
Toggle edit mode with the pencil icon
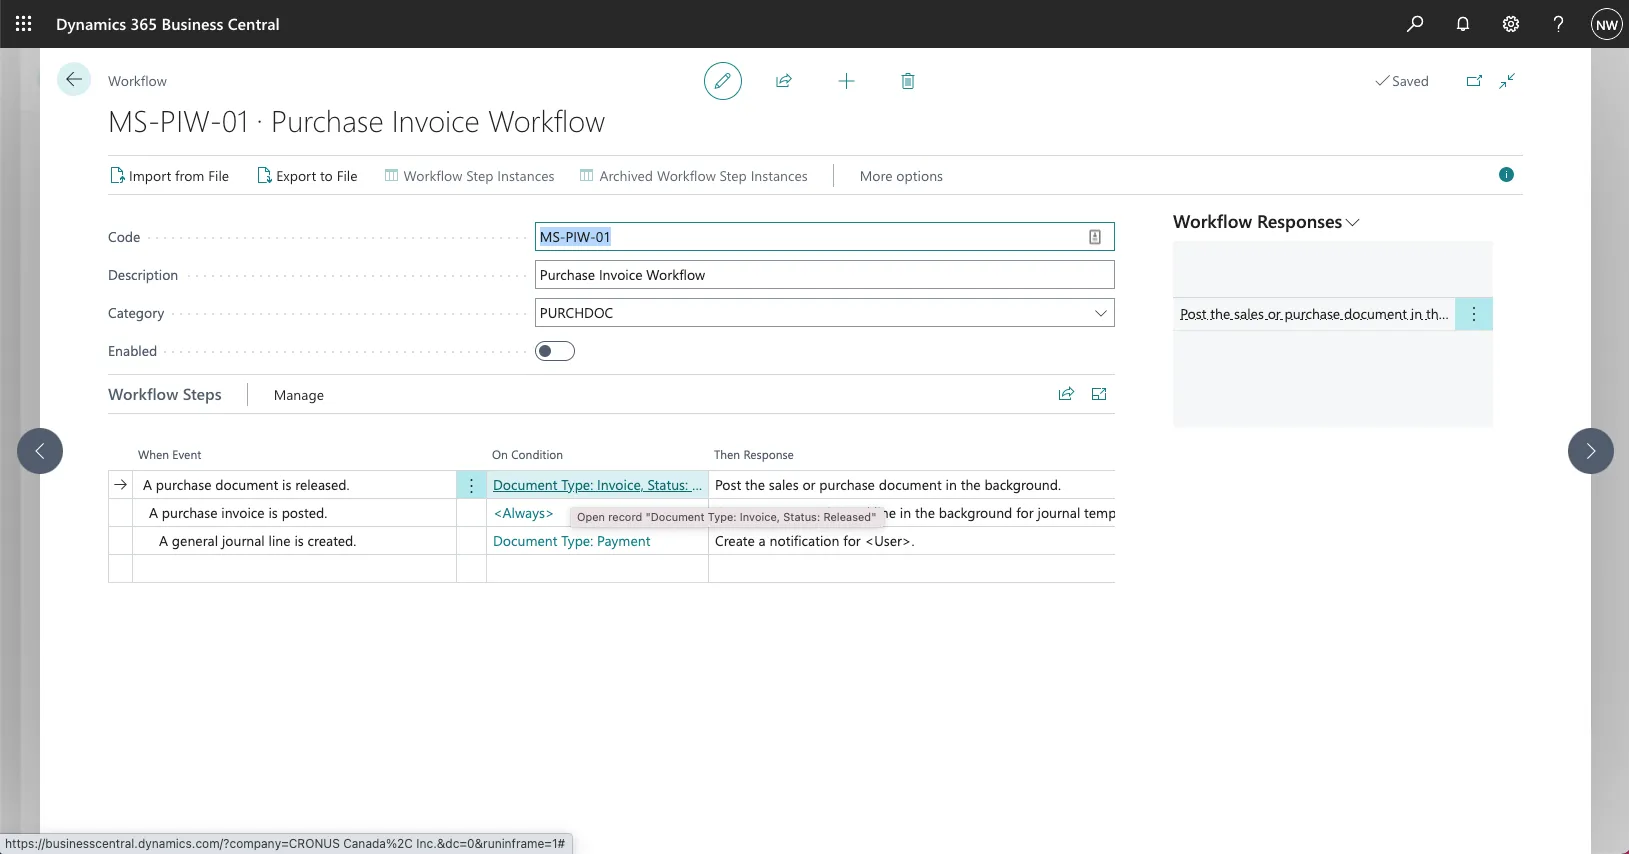(723, 81)
